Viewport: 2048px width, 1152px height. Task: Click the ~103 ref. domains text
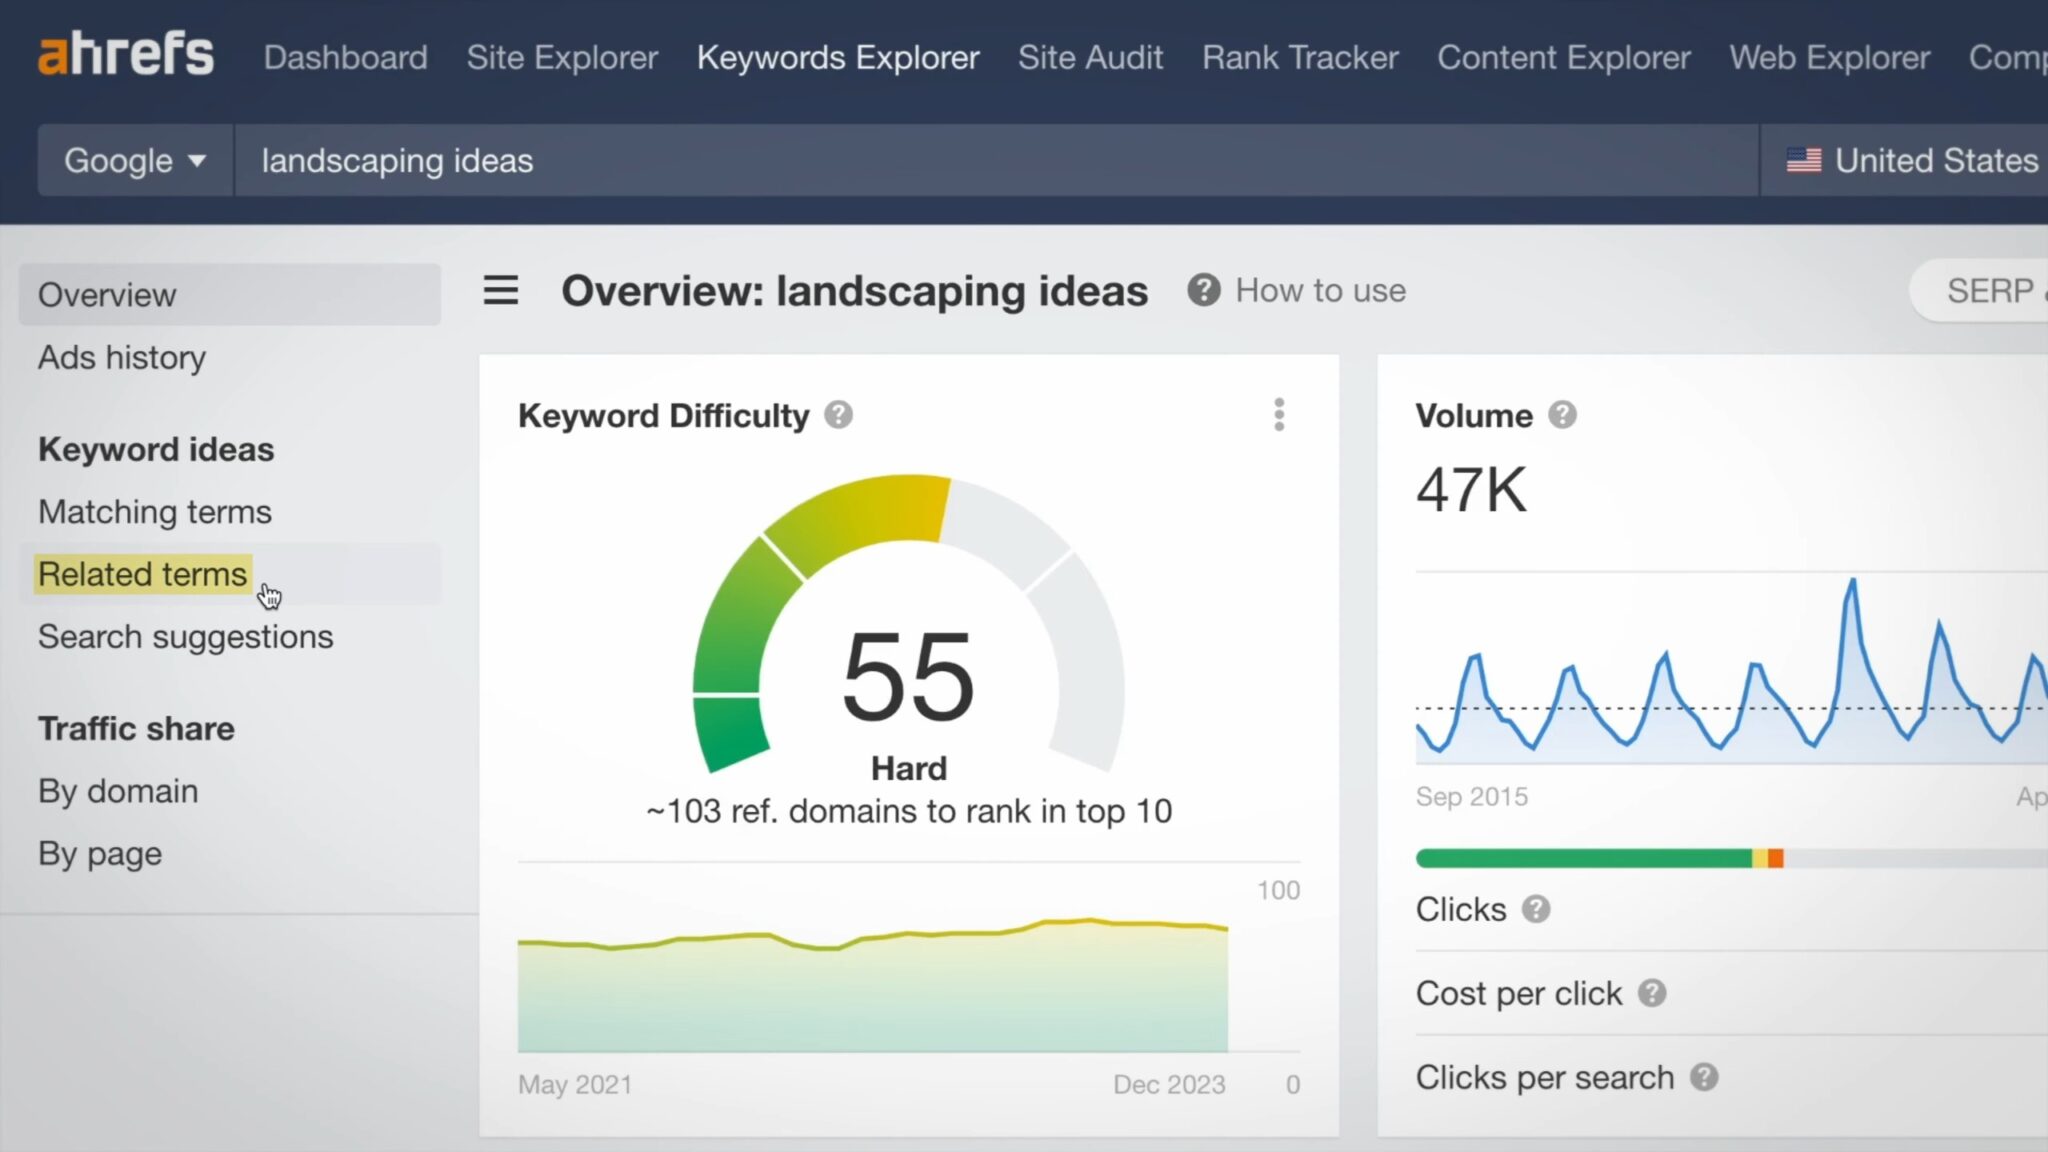[x=908, y=811]
